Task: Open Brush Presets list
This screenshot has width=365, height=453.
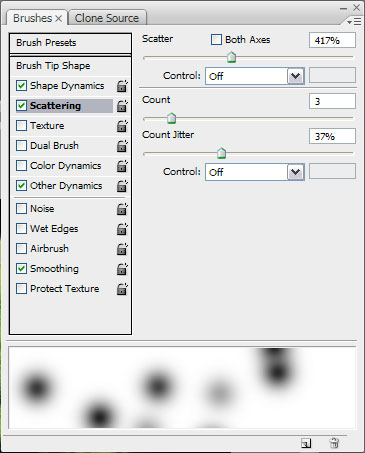Action: (x=70, y=43)
